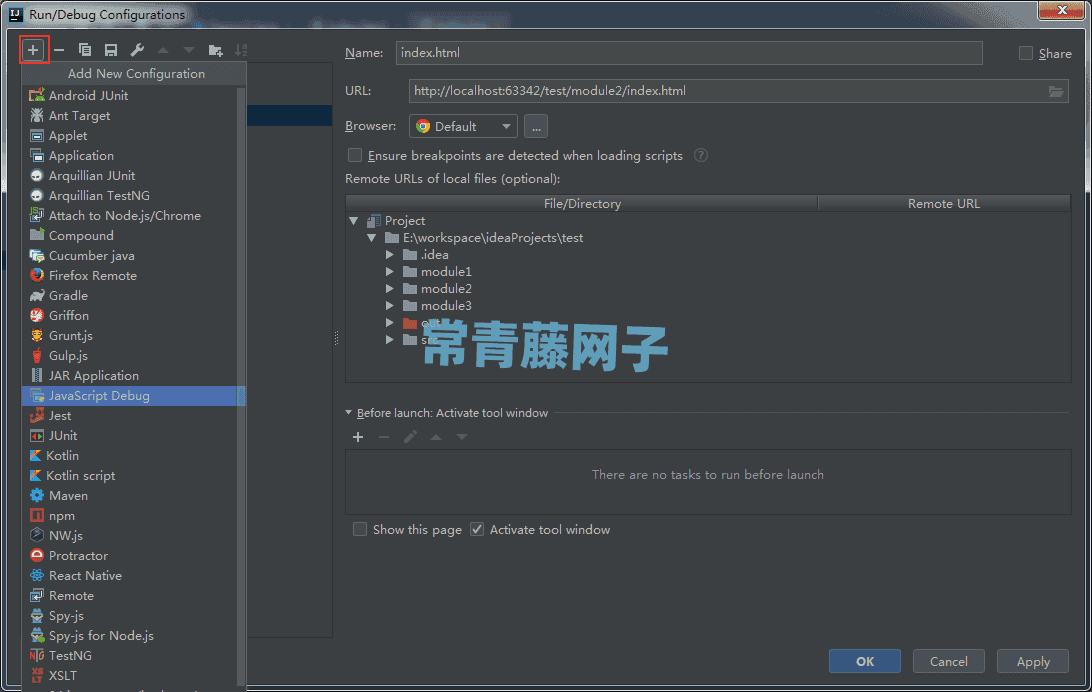Expand the module1 folder
This screenshot has height=692, width=1092.
point(390,272)
